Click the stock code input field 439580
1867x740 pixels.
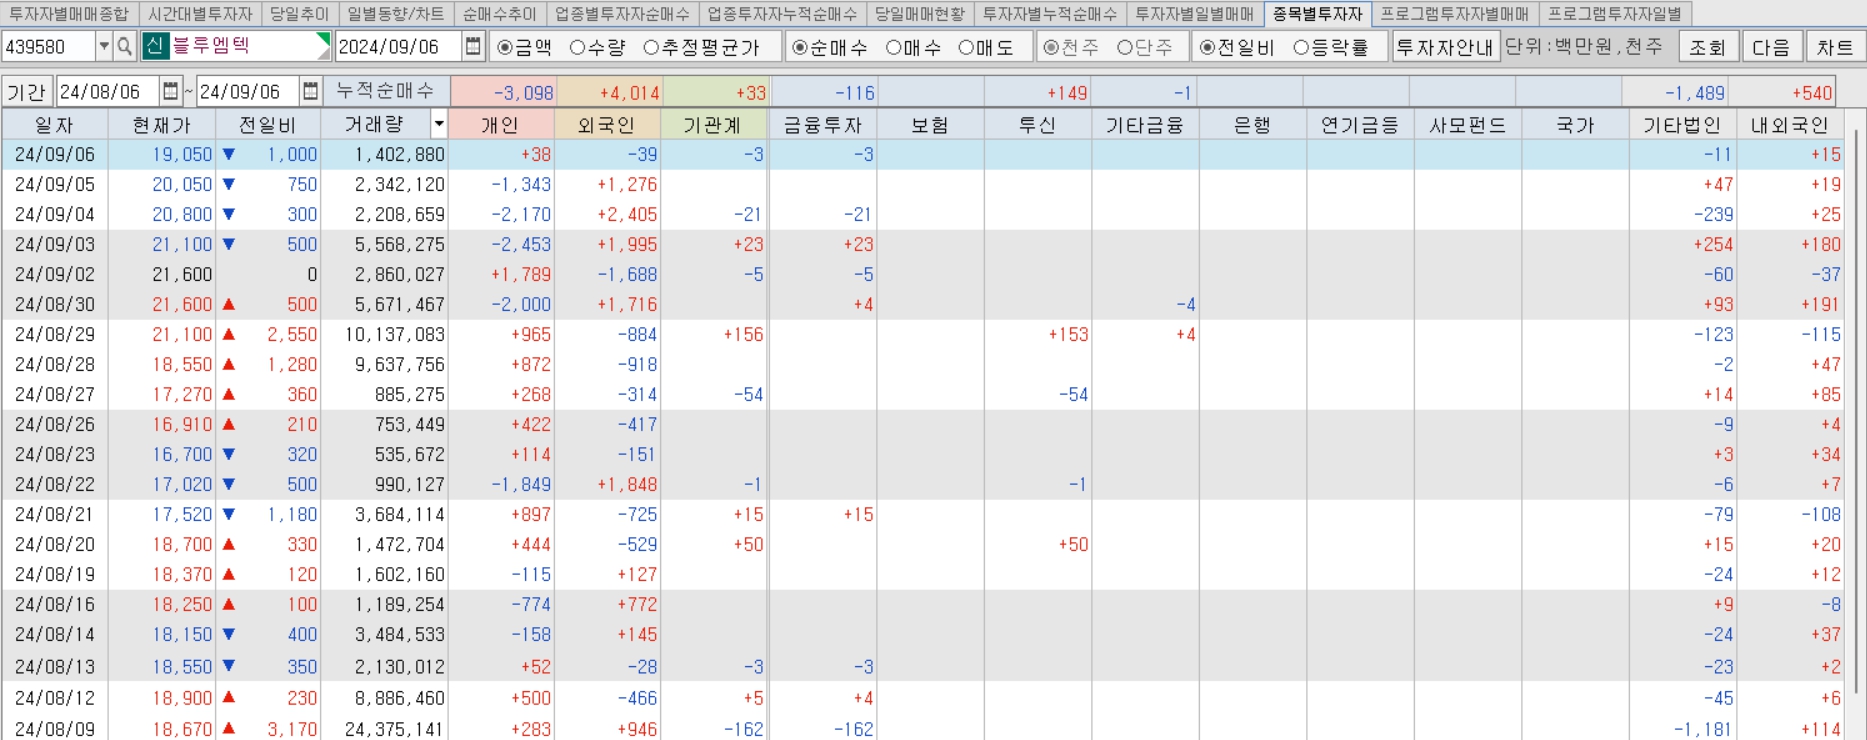click(48, 47)
